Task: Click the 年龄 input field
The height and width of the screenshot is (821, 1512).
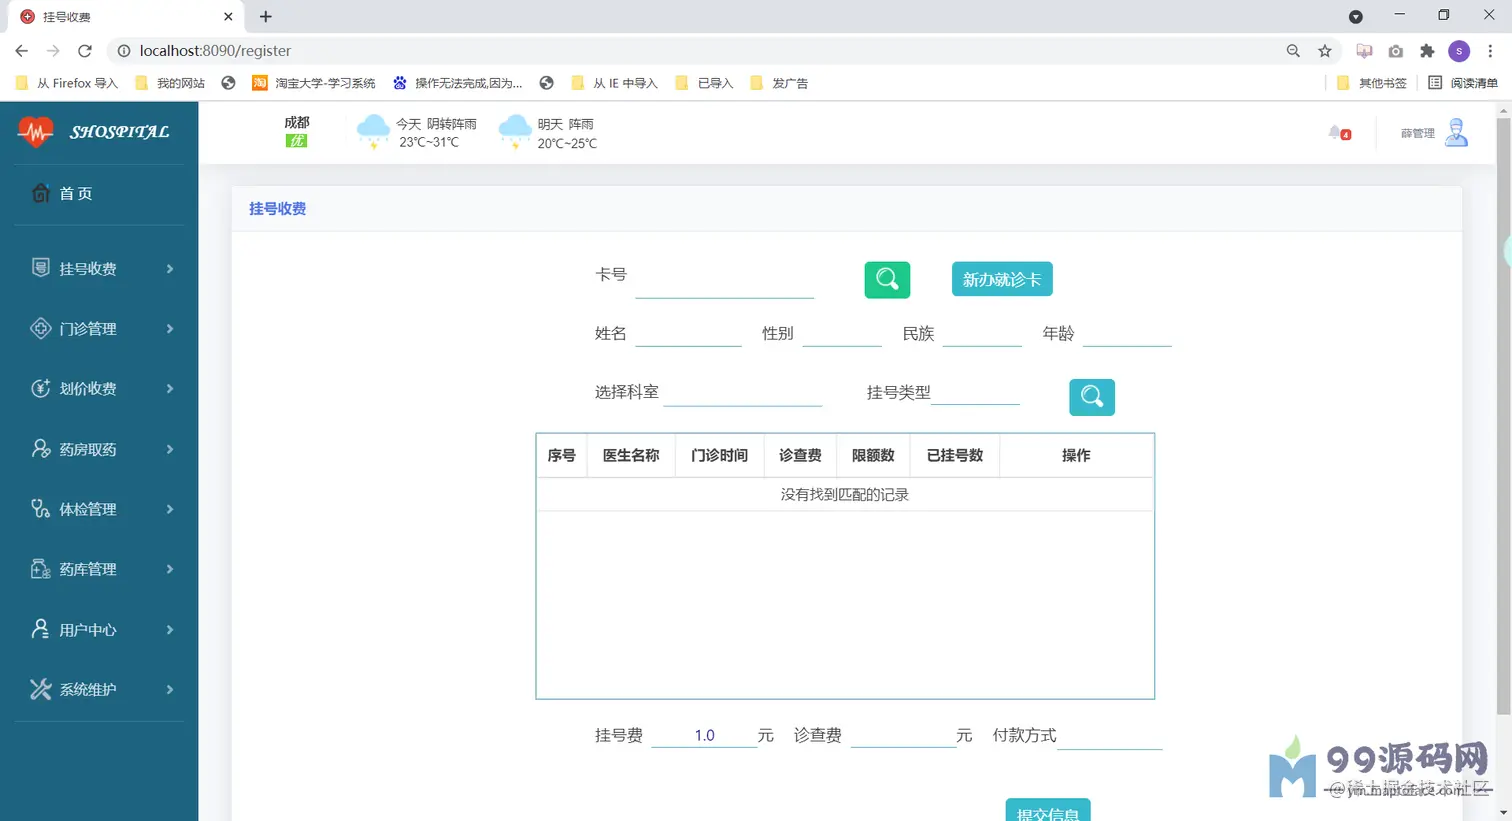Action: click(x=1127, y=333)
